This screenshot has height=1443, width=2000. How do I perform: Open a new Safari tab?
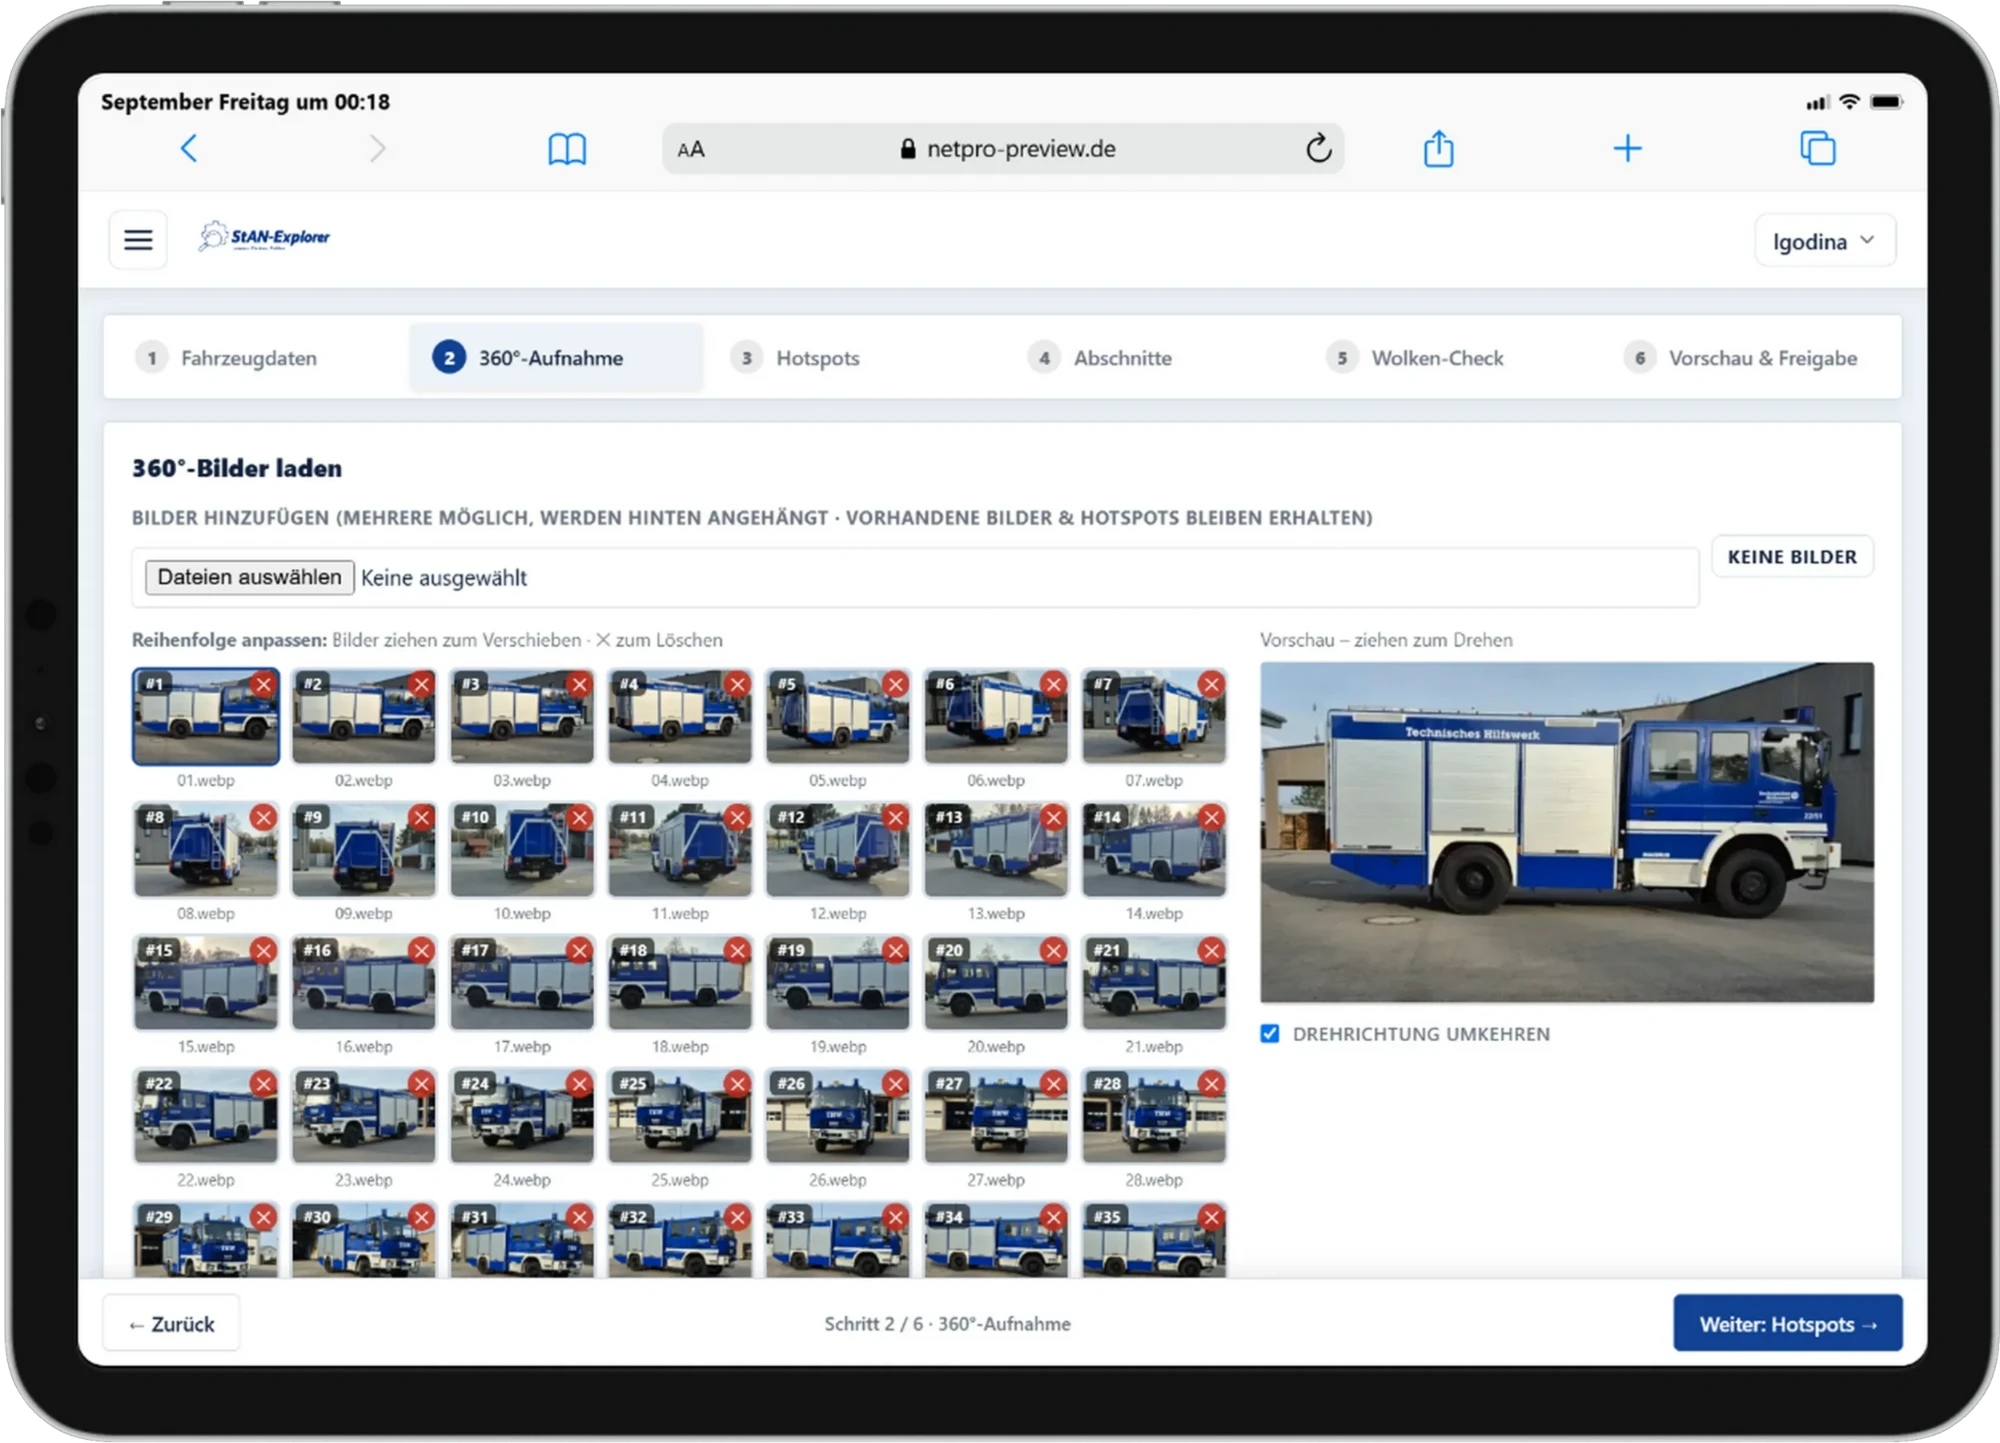[x=1627, y=149]
